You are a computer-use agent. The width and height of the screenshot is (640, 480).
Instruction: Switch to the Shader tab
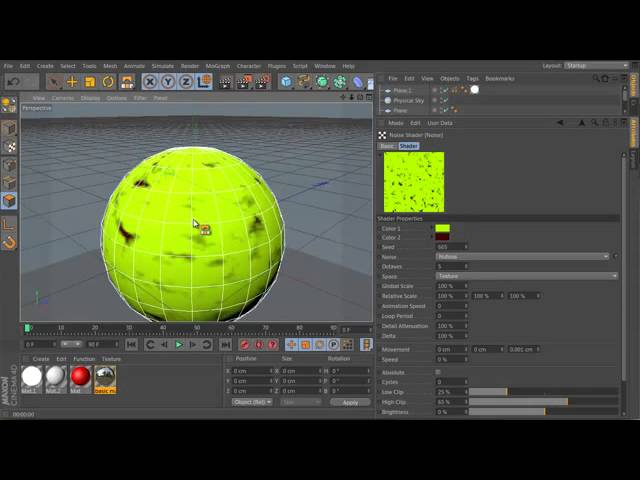pos(409,146)
